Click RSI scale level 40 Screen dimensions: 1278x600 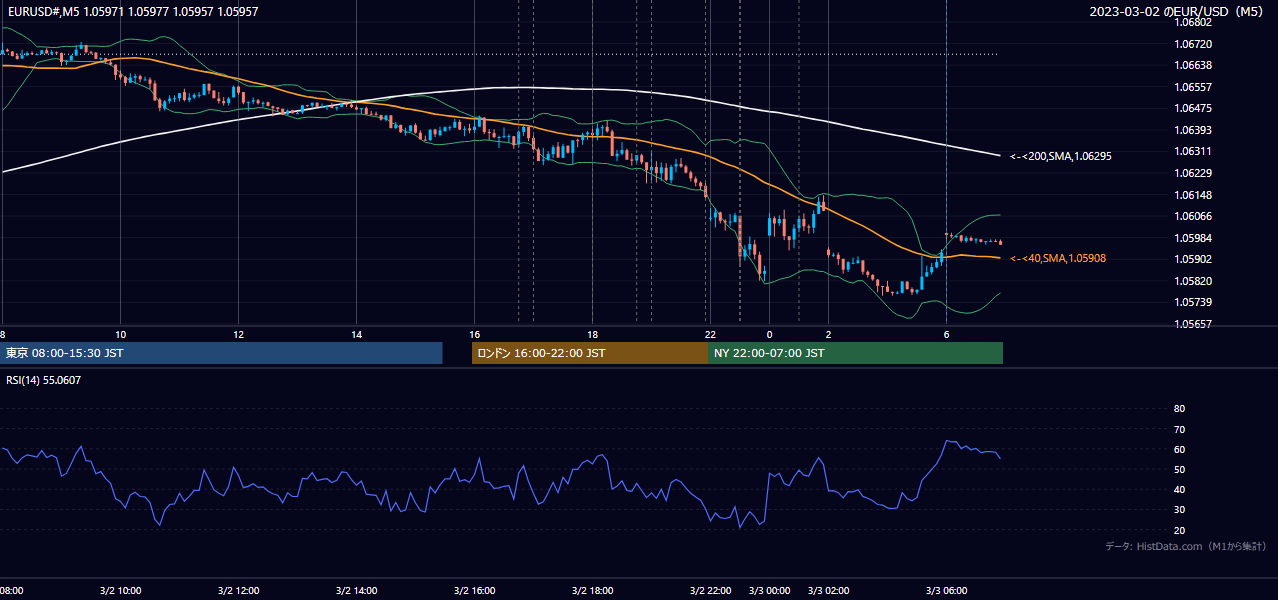click(1179, 489)
